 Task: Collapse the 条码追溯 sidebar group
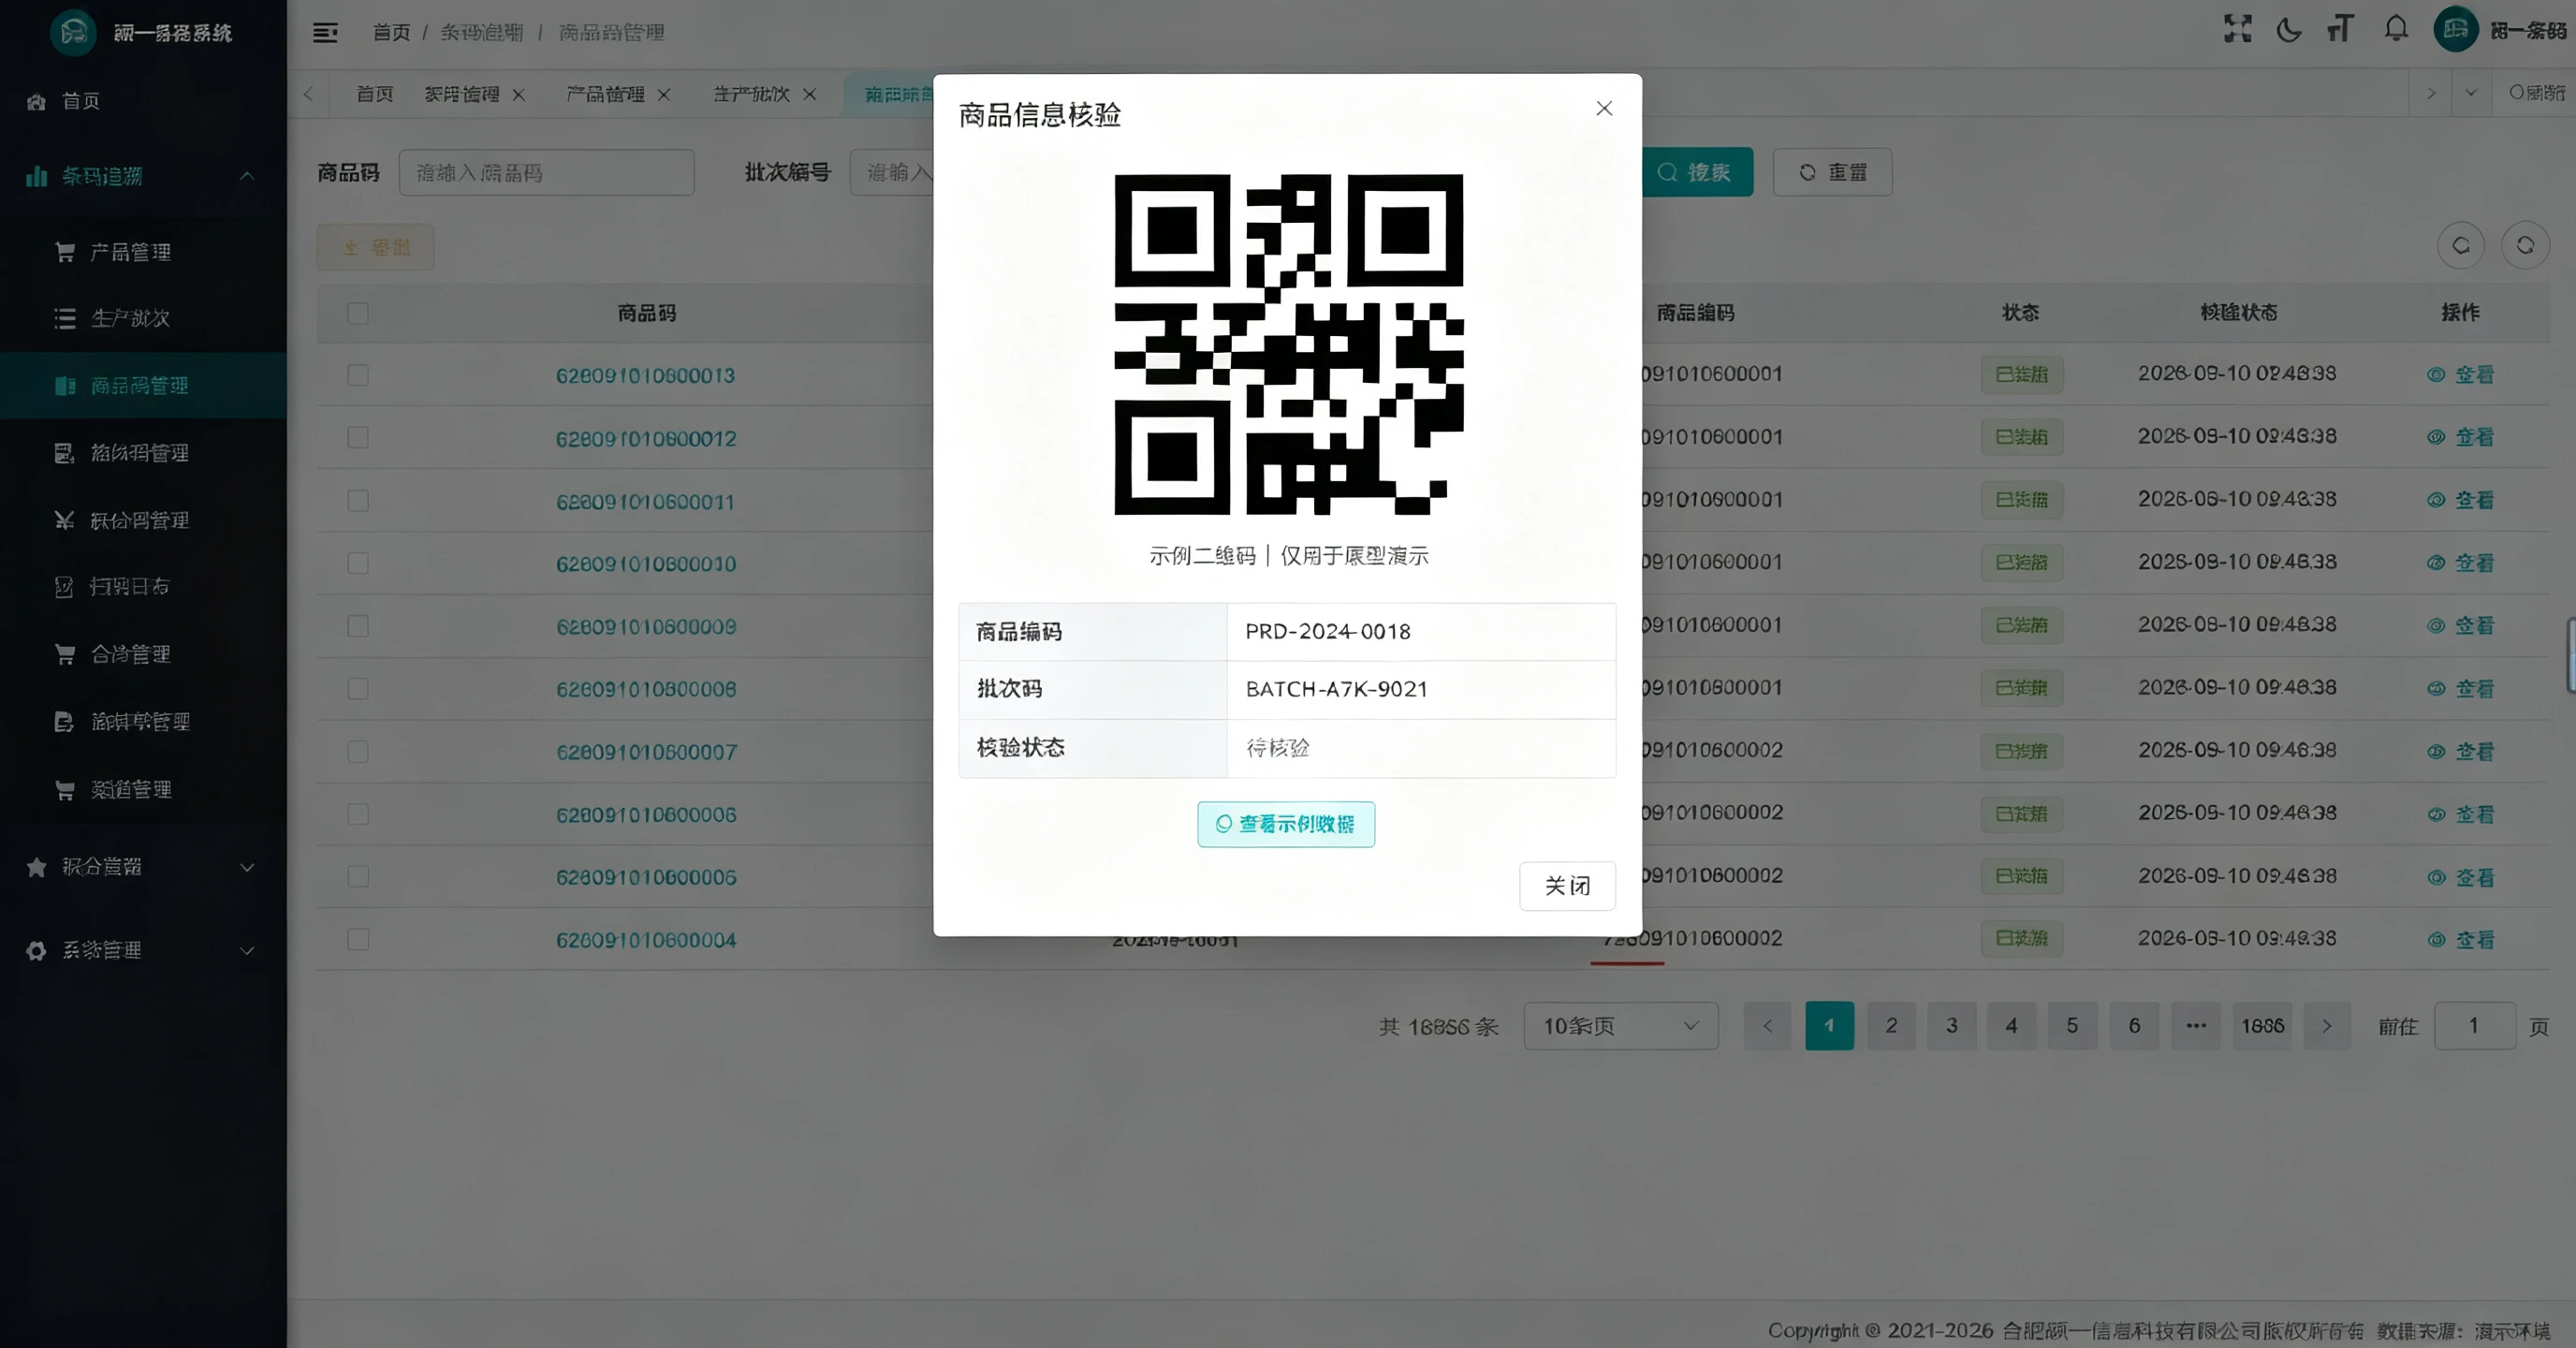tap(143, 176)
